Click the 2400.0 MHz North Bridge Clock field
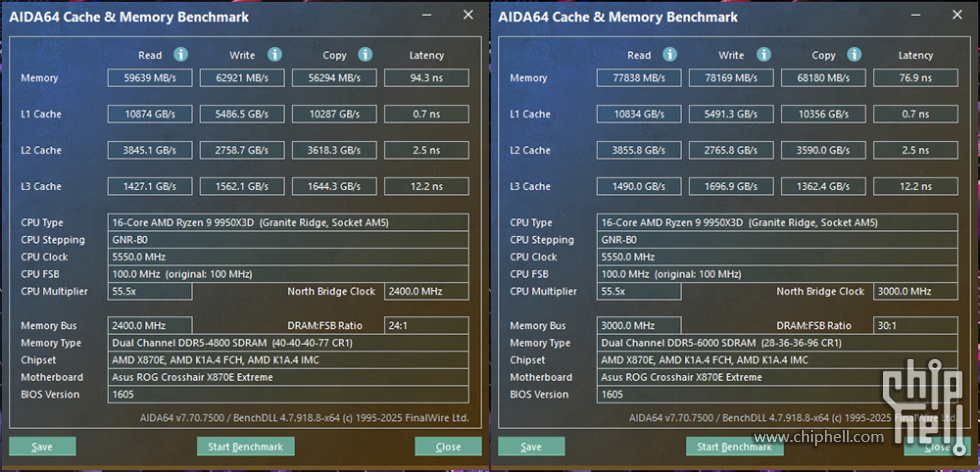The image size is (980, 472). pyautogui.click(x=426, y=292)
